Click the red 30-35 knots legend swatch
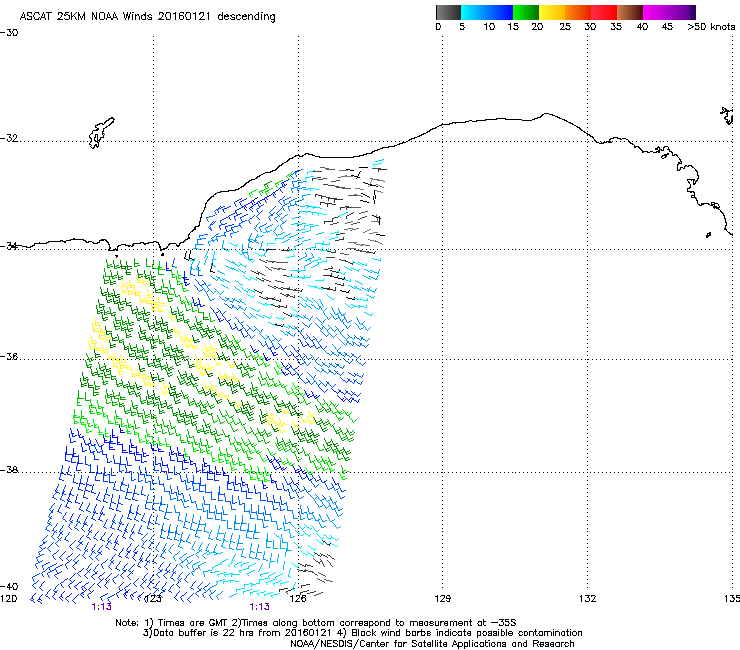 [x=604, y=12]
